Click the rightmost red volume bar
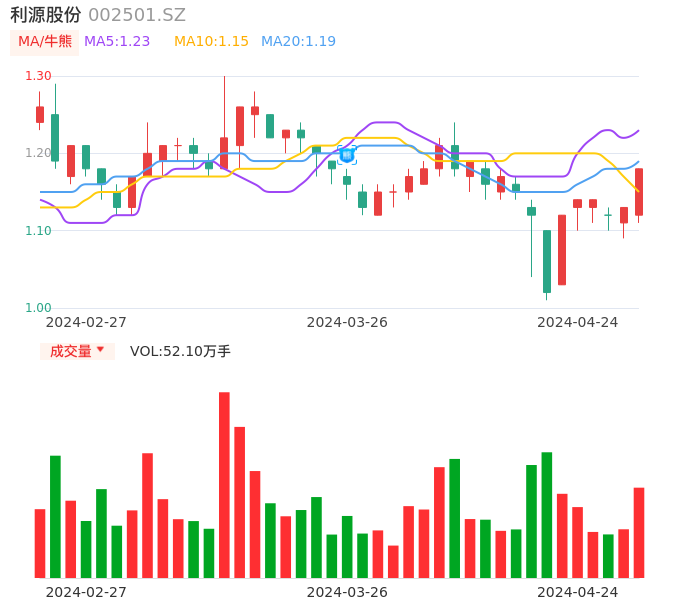Viewport: 686px width, 606px height. coord(639,533)
